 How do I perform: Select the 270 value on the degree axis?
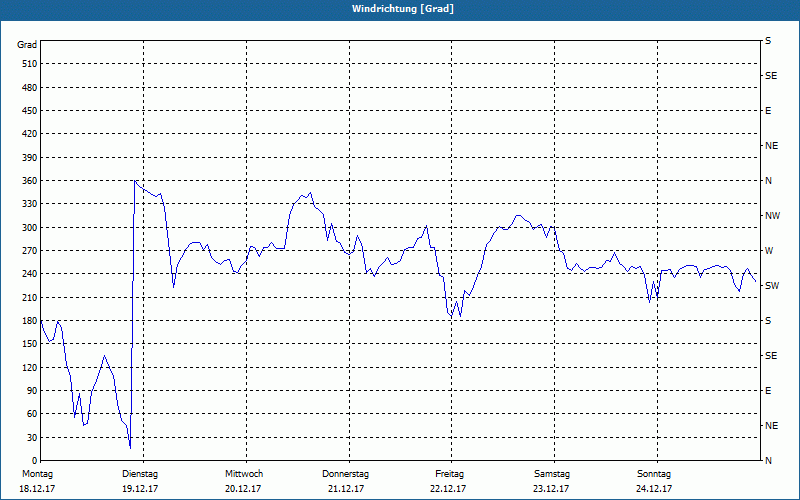pos(30,251)
